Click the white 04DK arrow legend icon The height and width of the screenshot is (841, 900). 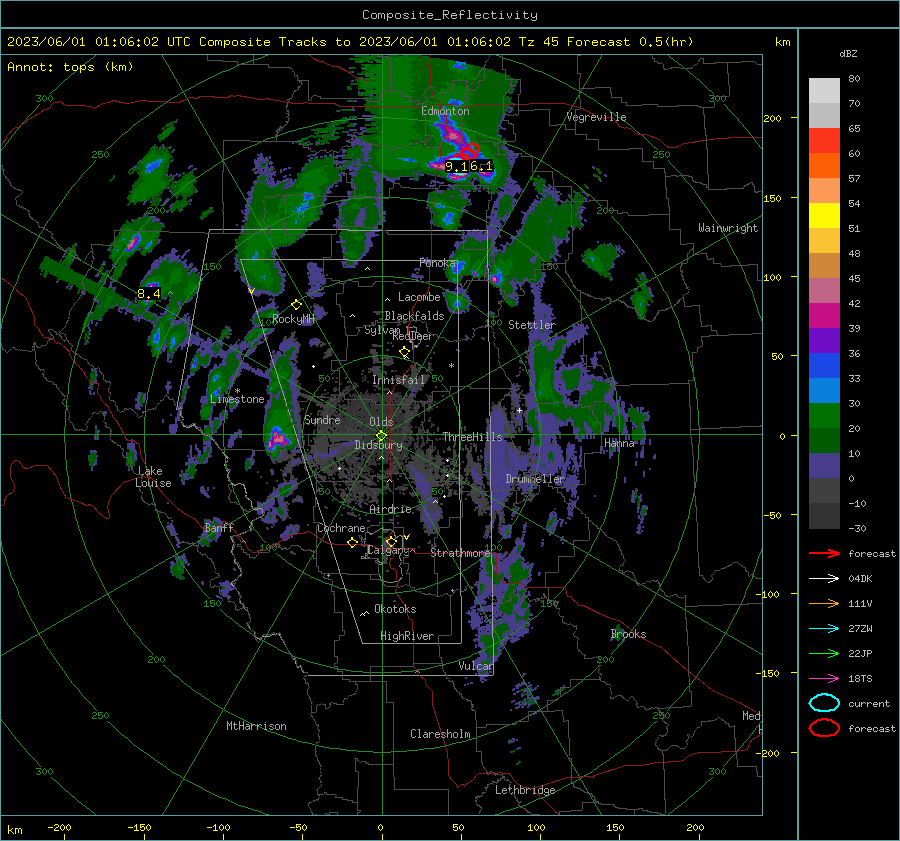pos(824,578)
